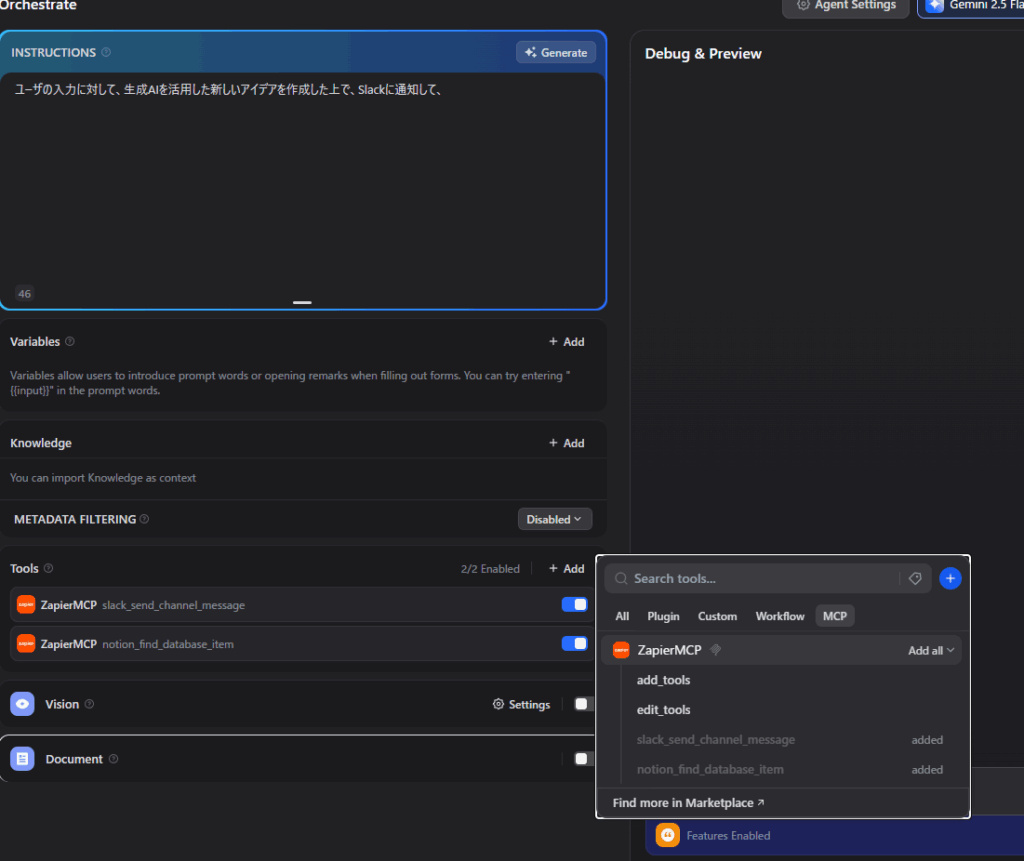Click ZapierMCP icon for notion_find_database_item row
Viewport: 1024px width, 861px height.
(x=26, y=643)
